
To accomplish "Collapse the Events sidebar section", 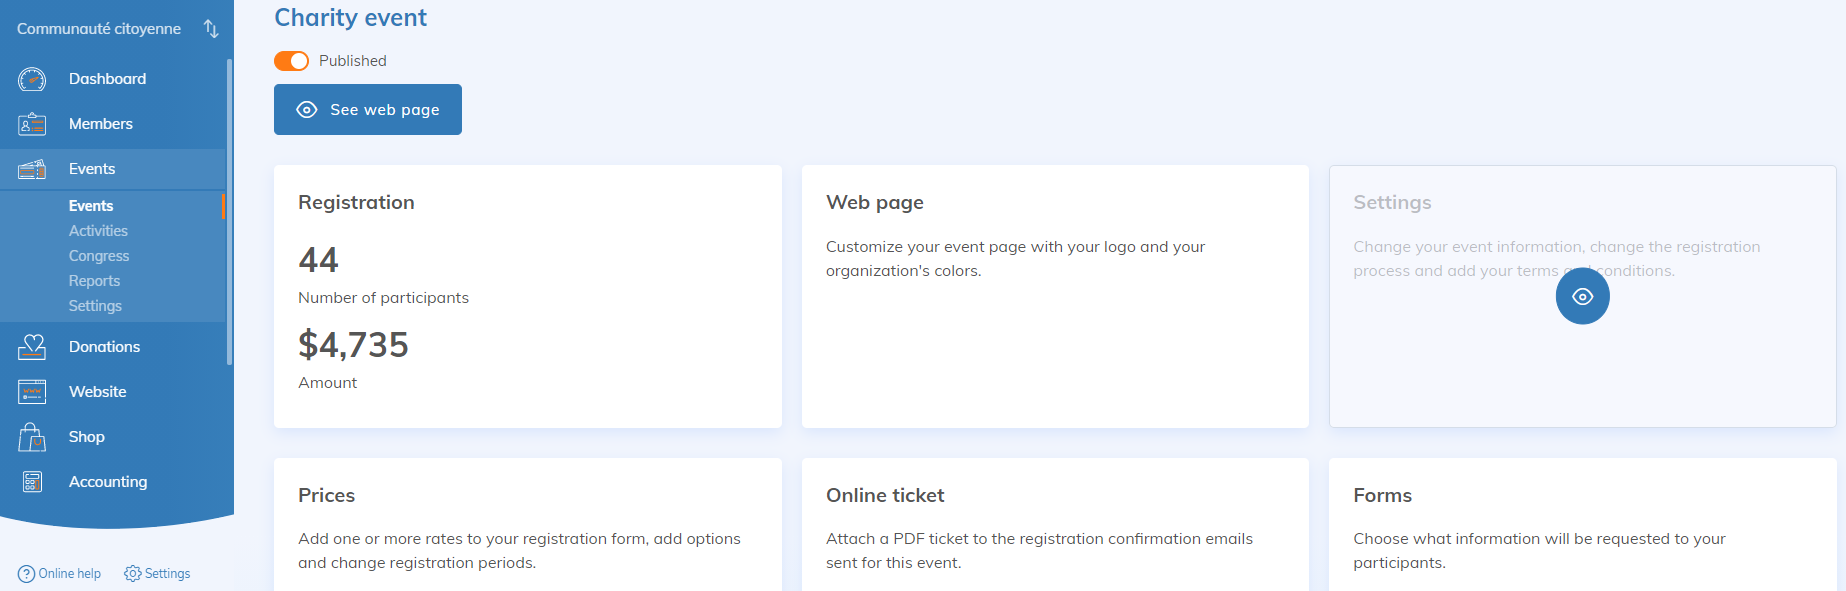I will click(92, 169).
